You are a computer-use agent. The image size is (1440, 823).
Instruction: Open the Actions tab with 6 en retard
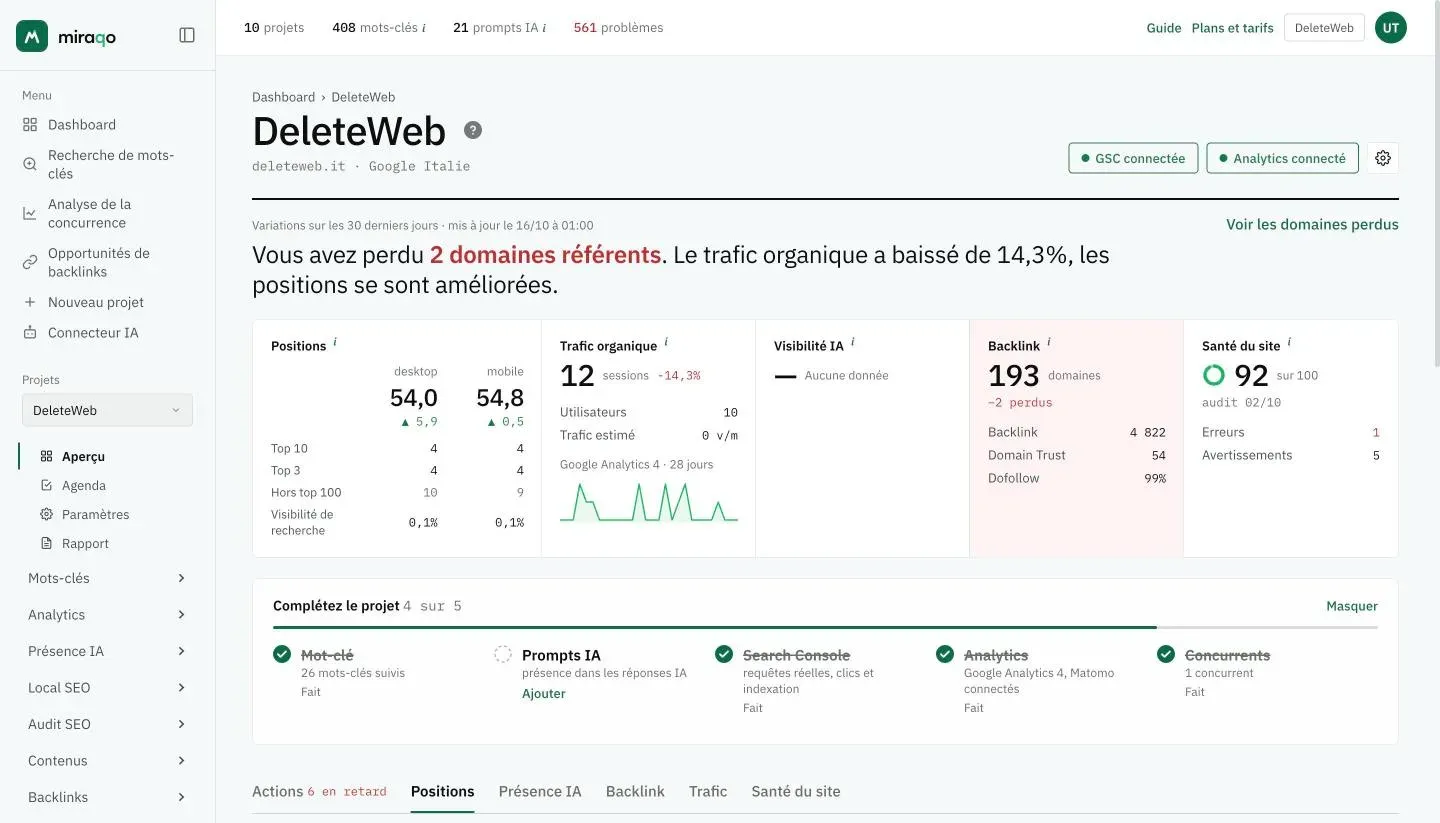tap(319, 791)
